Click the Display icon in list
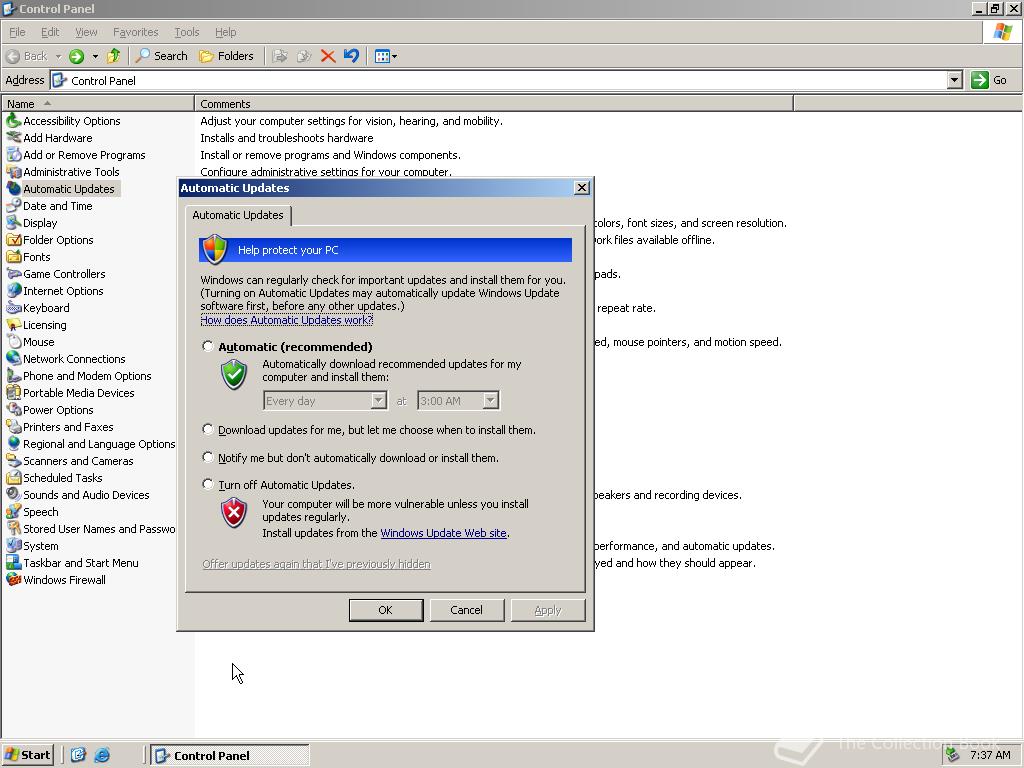 (x=13, y=223)
